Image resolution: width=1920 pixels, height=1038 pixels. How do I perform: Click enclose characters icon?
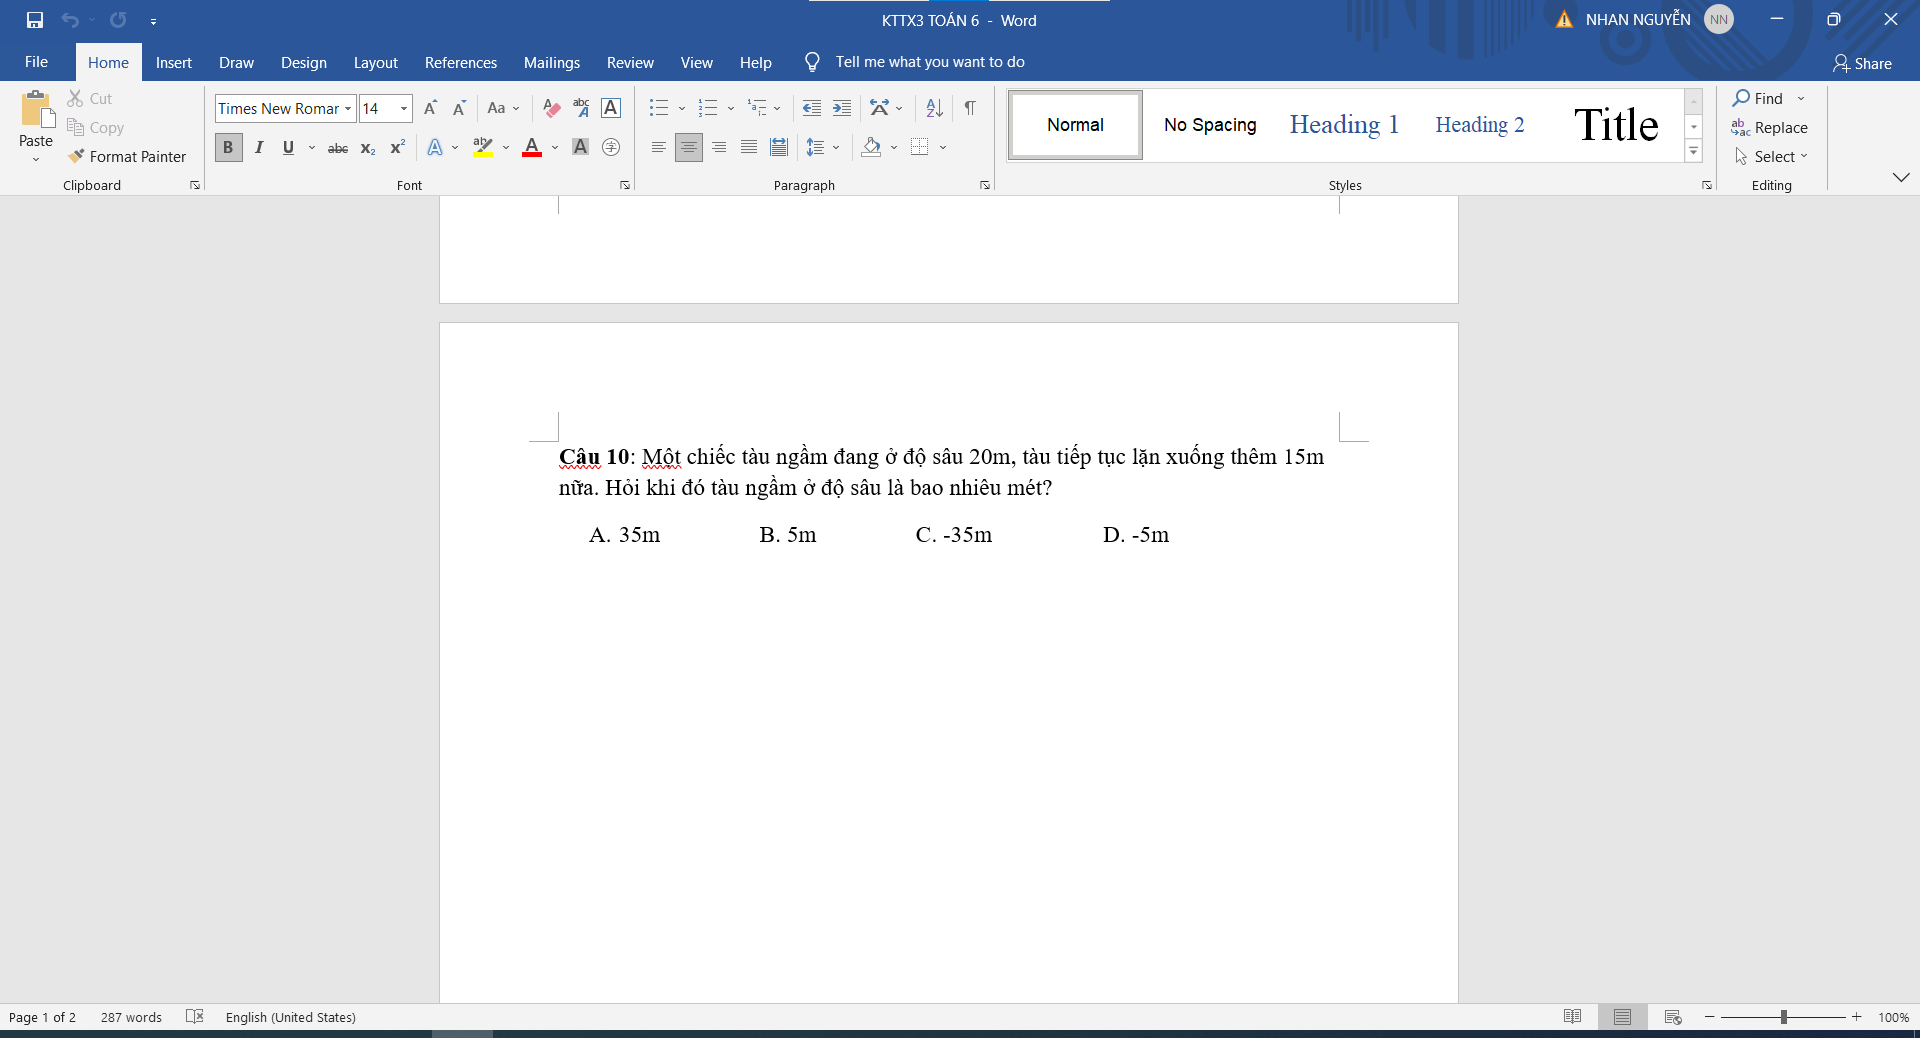[611, 147]
